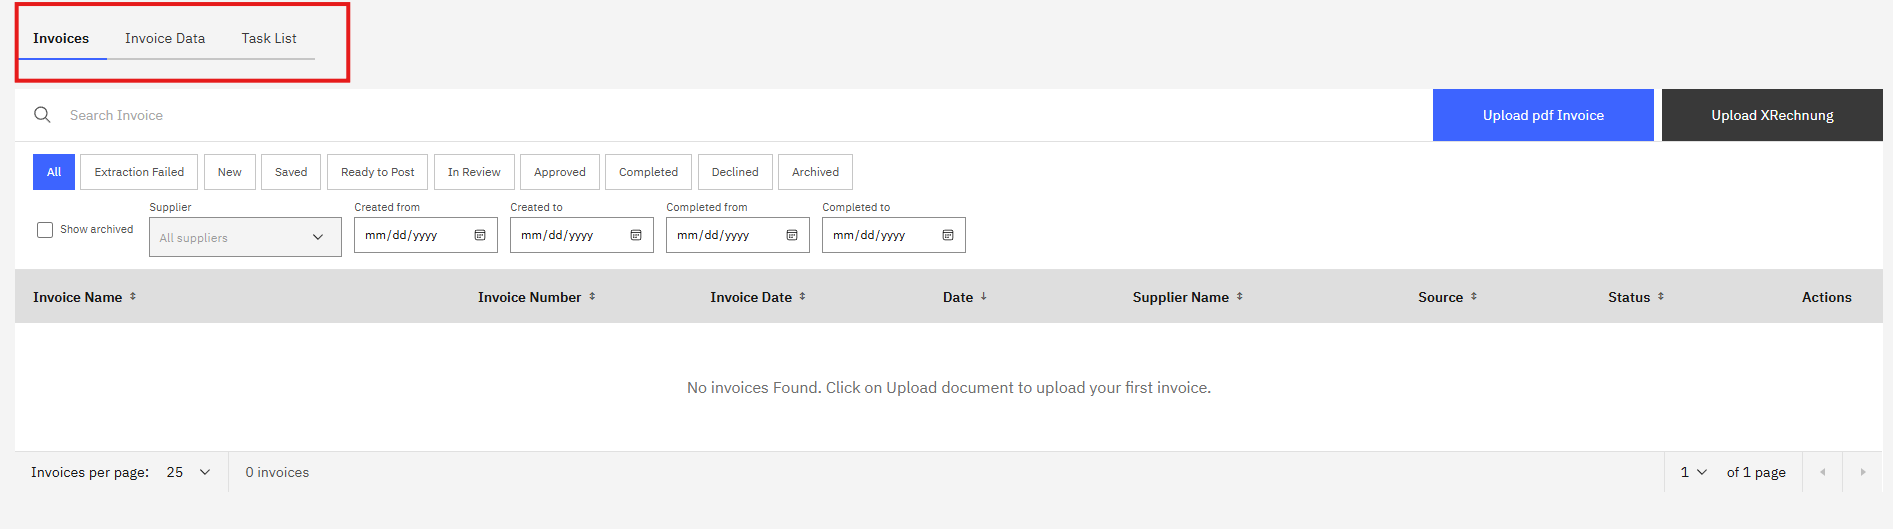Sort by Status column arrows
The width and height of the screenshot is (1893, 529).
[x=1661, y=297]
